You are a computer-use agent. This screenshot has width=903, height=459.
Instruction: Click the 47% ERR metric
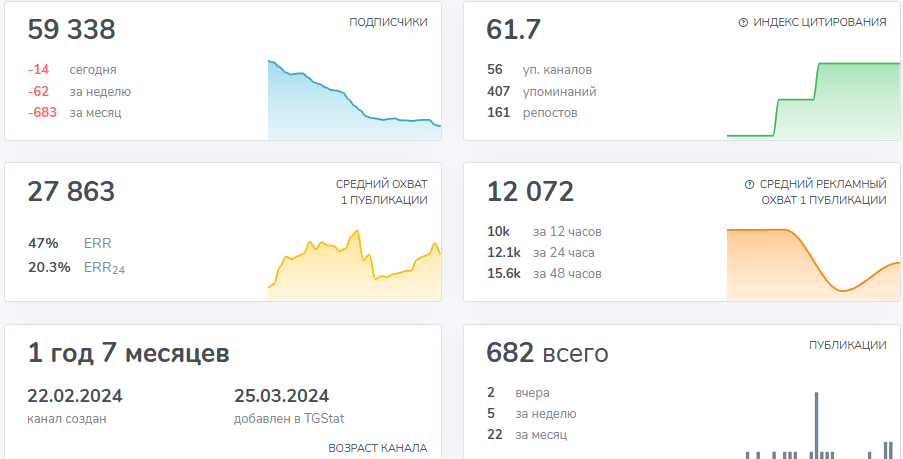pyautogui.click(x=70, y=243)
